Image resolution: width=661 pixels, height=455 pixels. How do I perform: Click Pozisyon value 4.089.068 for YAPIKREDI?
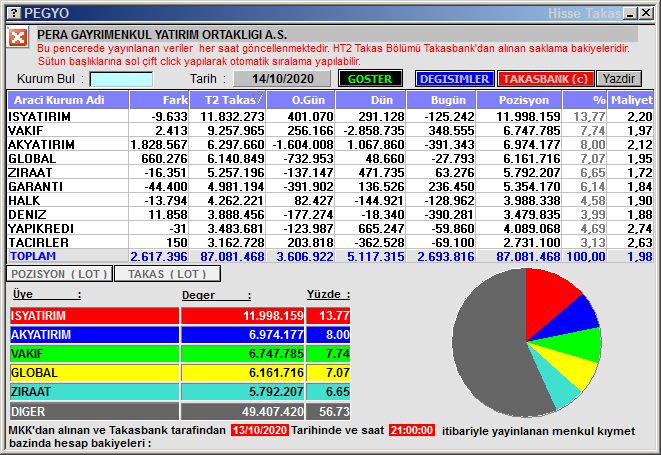click(x=532, y=228)
